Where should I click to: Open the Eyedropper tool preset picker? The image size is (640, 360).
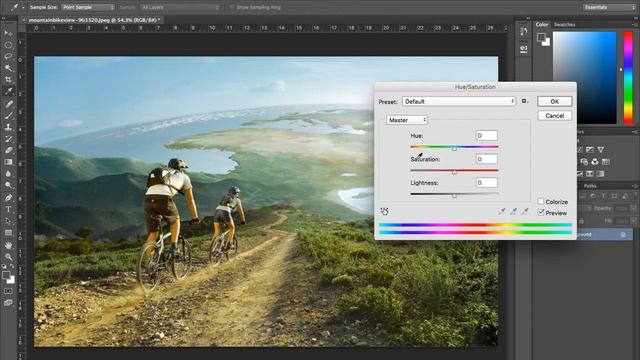(17, 7)
